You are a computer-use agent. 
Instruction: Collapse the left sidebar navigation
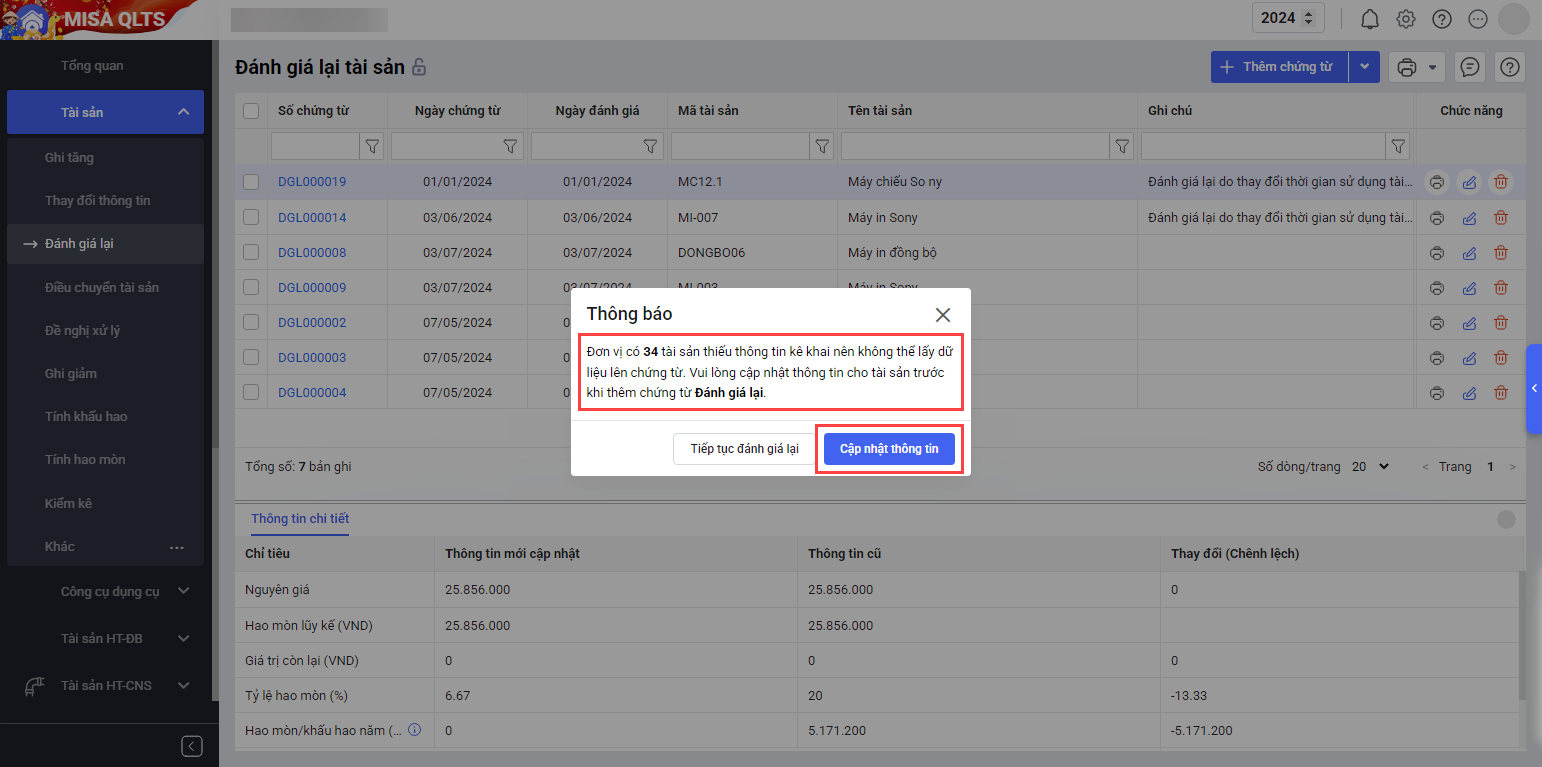click(x=192, y=746)
